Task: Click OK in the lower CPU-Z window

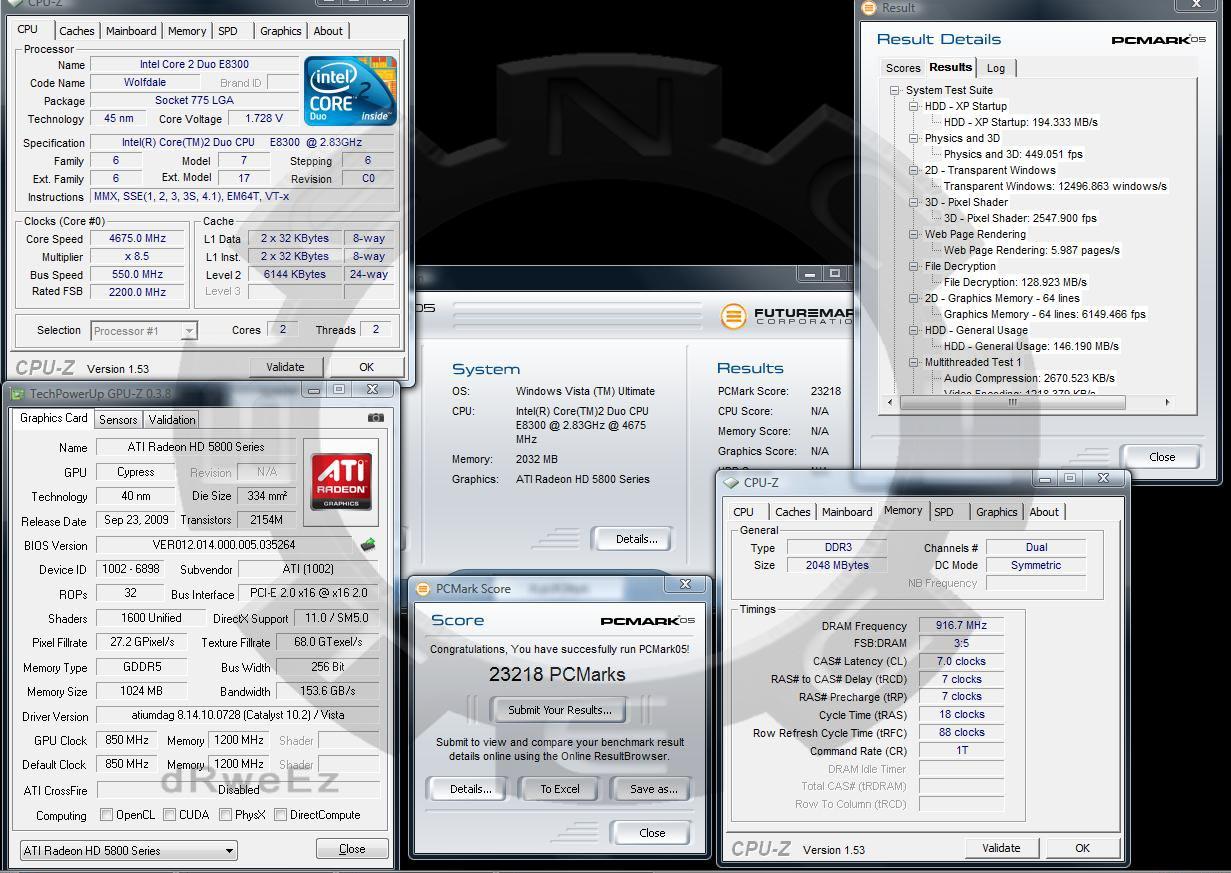Action: 1082,848
